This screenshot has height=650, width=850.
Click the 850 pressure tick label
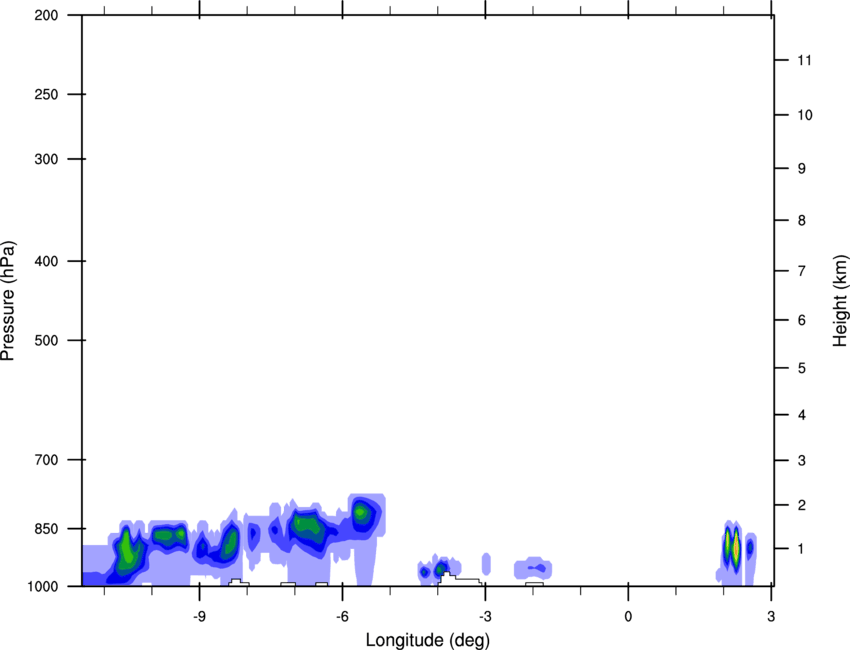45,528
